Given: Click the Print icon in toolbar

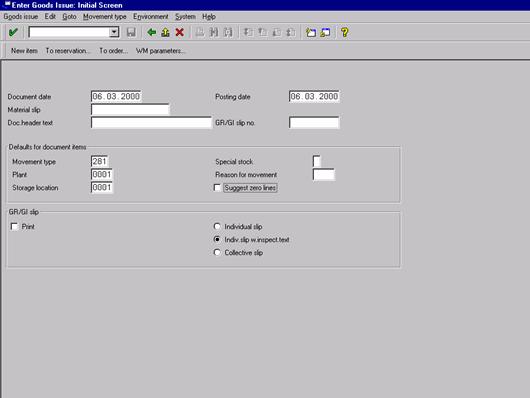Looking at the screenshot, I should tap(200, 32).
